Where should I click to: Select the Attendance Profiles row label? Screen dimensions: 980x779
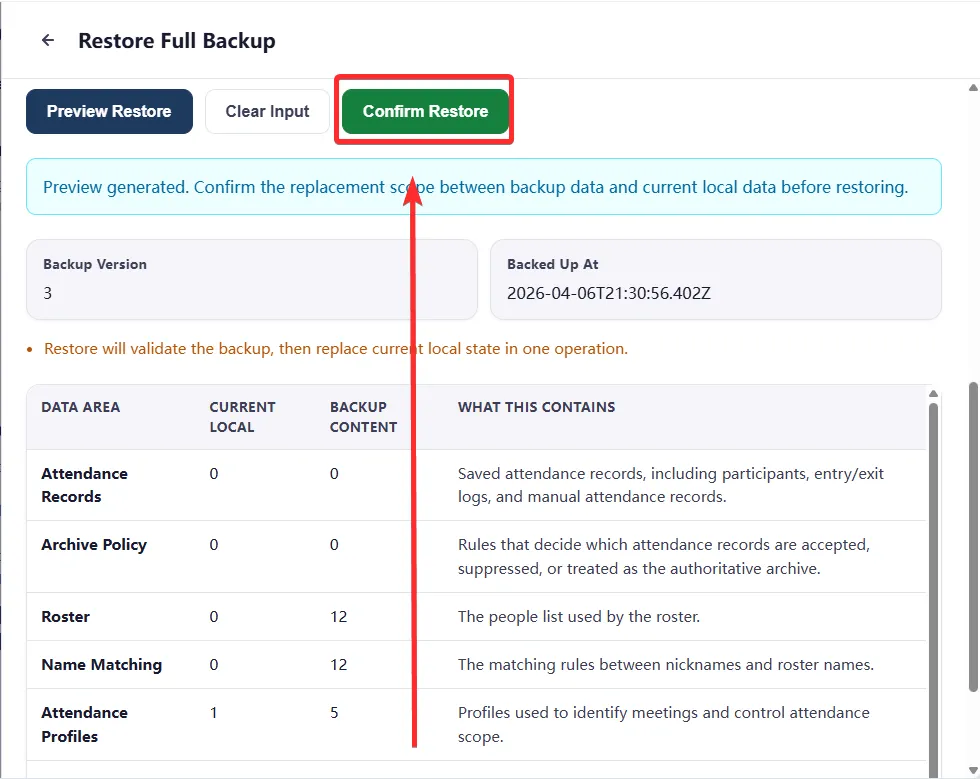(84, 725)
